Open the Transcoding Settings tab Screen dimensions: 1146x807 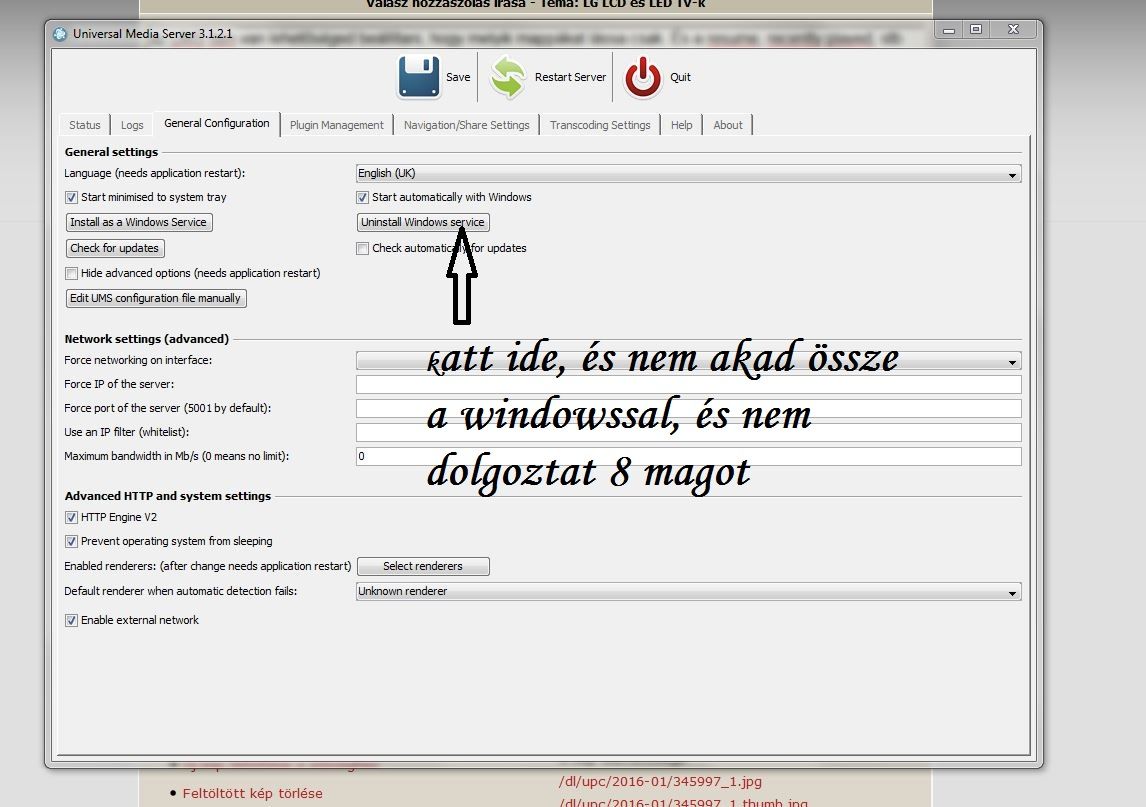(x=600, y=125)
